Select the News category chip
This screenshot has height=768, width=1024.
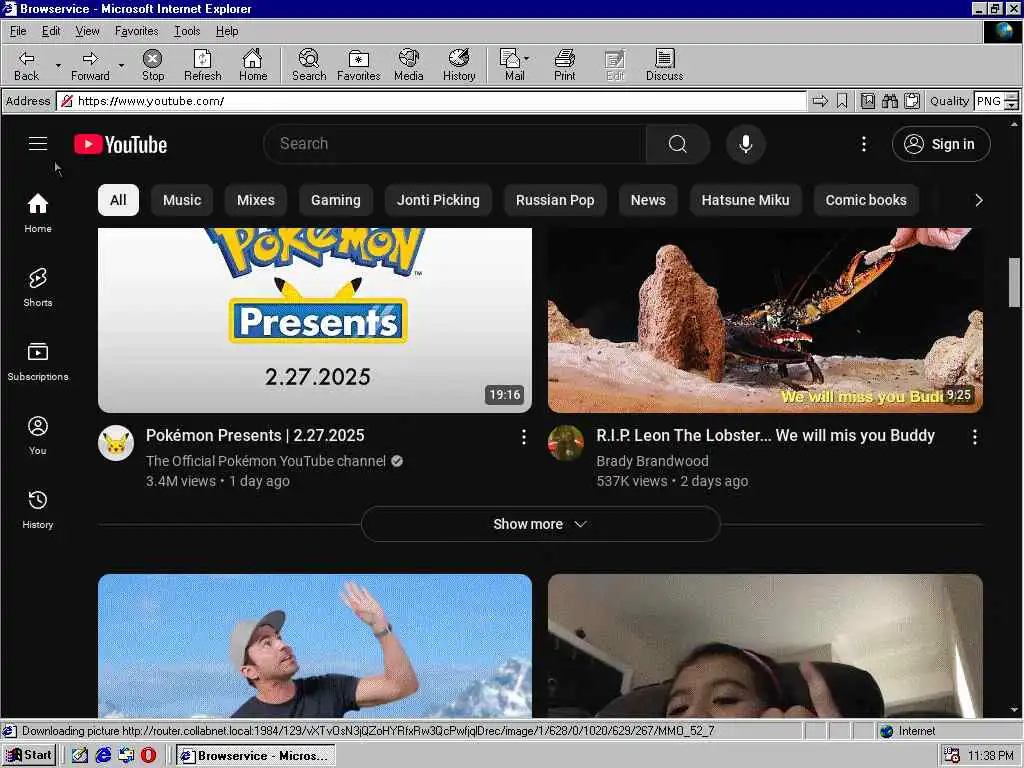point(648,200)
